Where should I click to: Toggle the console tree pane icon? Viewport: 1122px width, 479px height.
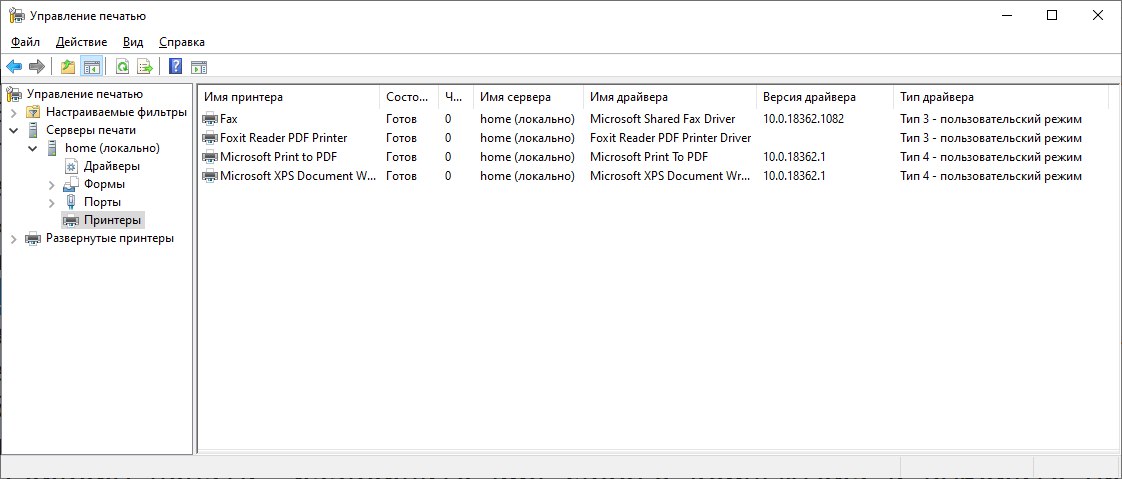tap(91, 67)
